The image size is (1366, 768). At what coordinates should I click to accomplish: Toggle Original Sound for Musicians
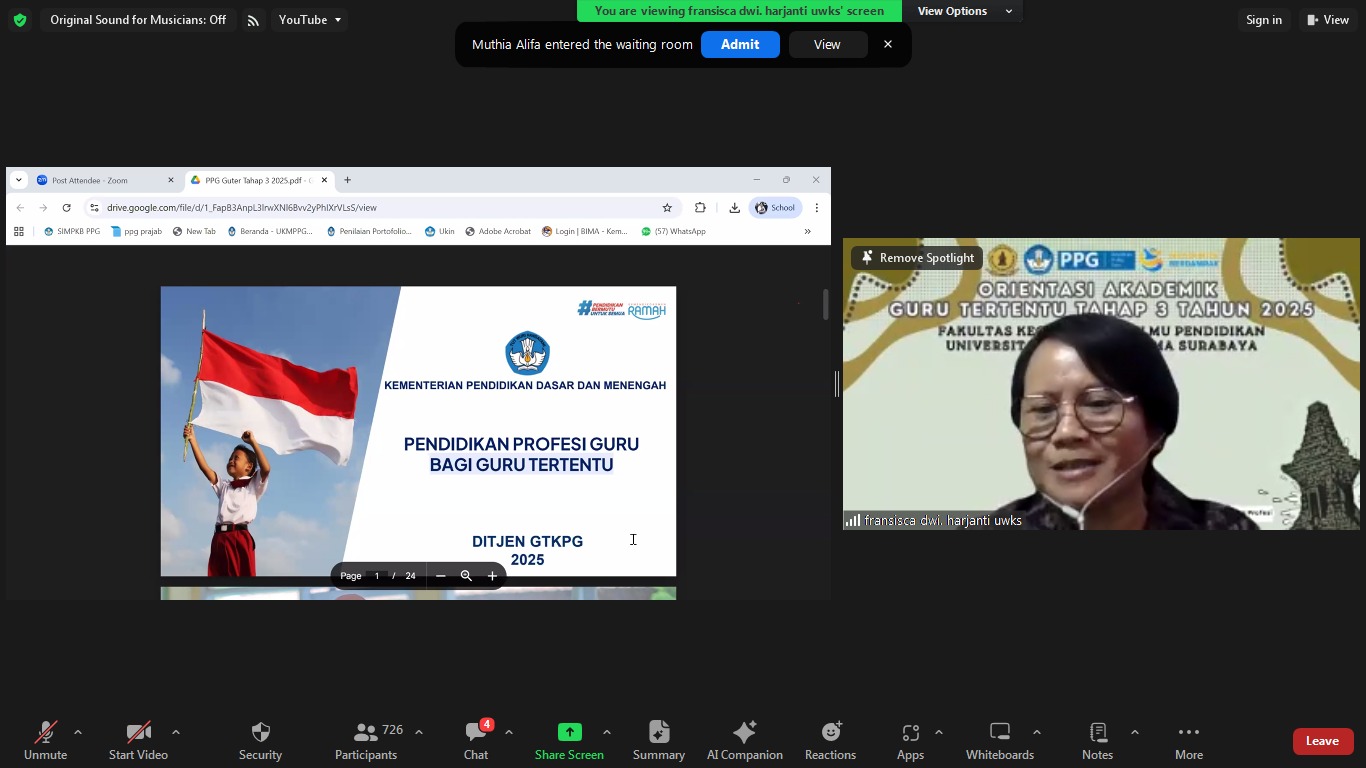[138, 20]
